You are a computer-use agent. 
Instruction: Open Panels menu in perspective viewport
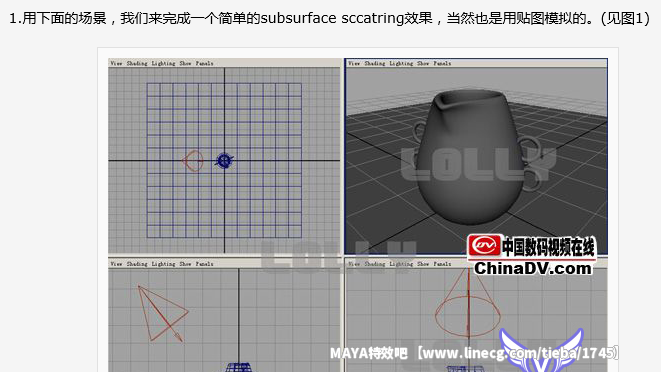(x=442, y=63)
